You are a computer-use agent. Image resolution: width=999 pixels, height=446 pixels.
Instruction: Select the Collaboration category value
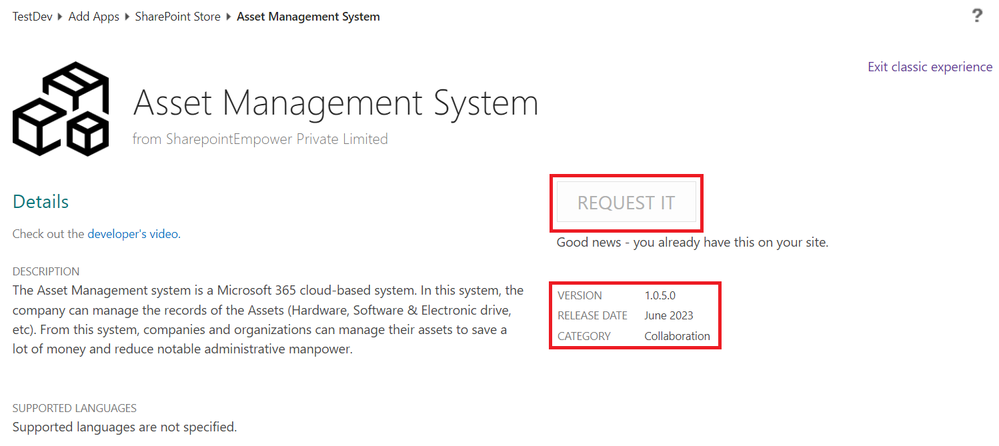point(677,336)
